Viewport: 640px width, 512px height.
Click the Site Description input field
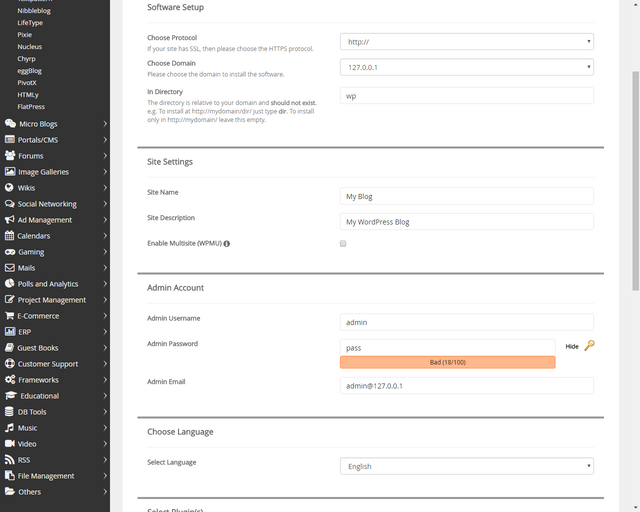(467, 222)
